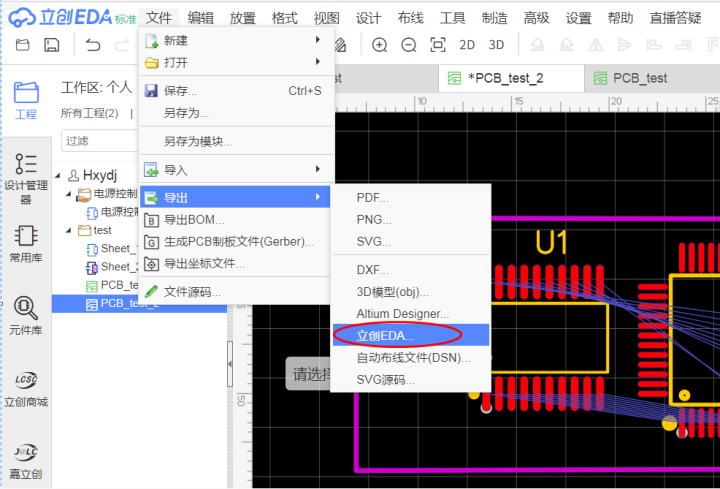Open the 视图 menu
Viewport: 720px width, 489px height.
coord(326,18)
